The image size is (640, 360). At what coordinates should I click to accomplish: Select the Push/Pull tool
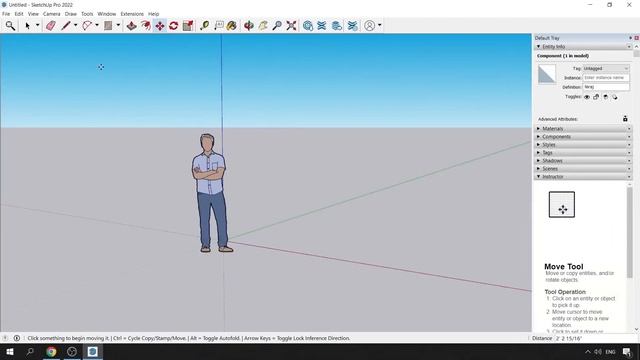131,26
